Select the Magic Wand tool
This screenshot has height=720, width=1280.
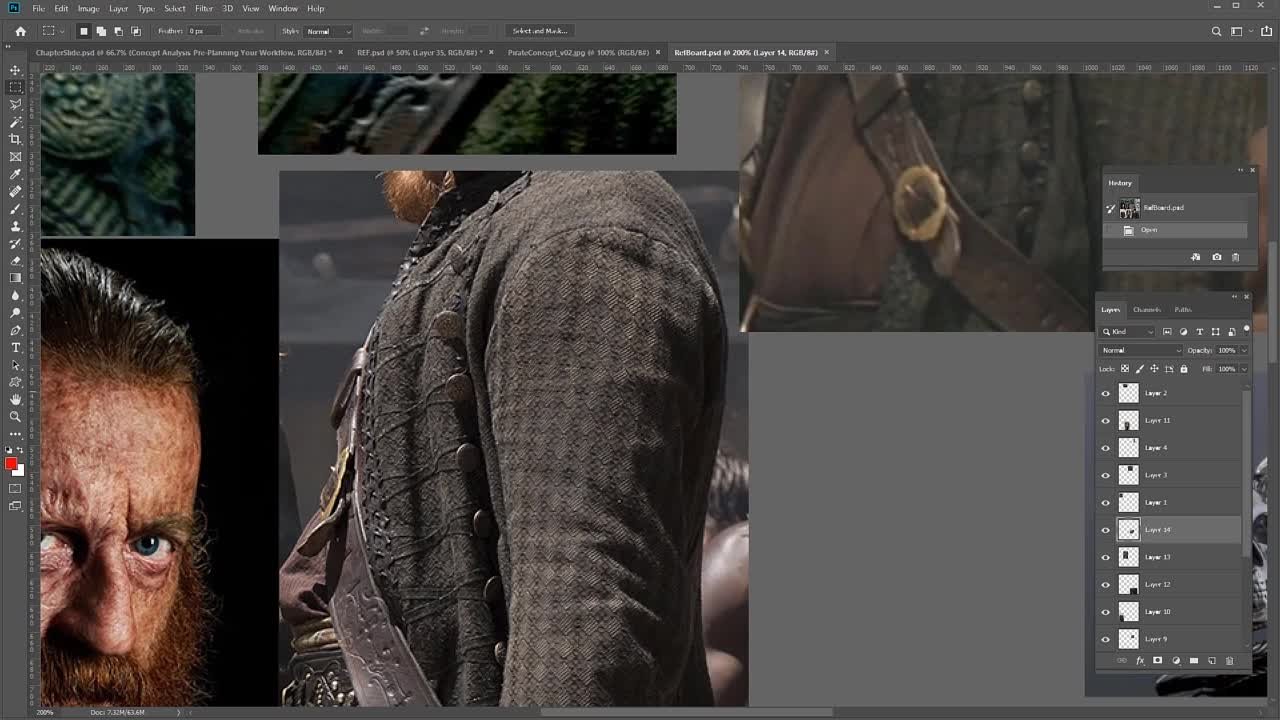(15, 122)
